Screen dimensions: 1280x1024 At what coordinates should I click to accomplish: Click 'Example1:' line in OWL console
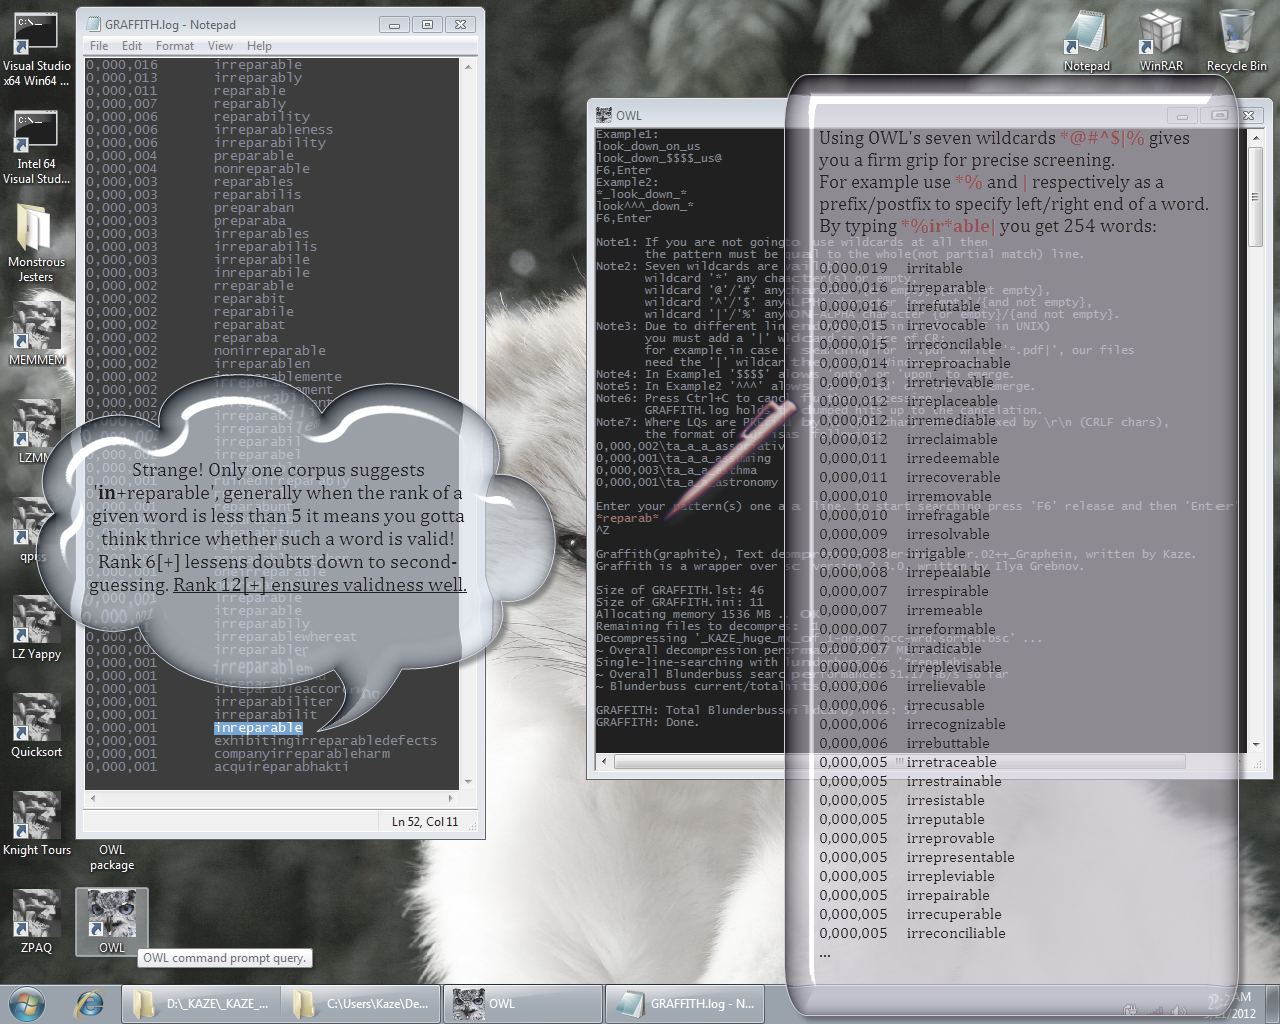pyautogui.click(x=627, y=134)
